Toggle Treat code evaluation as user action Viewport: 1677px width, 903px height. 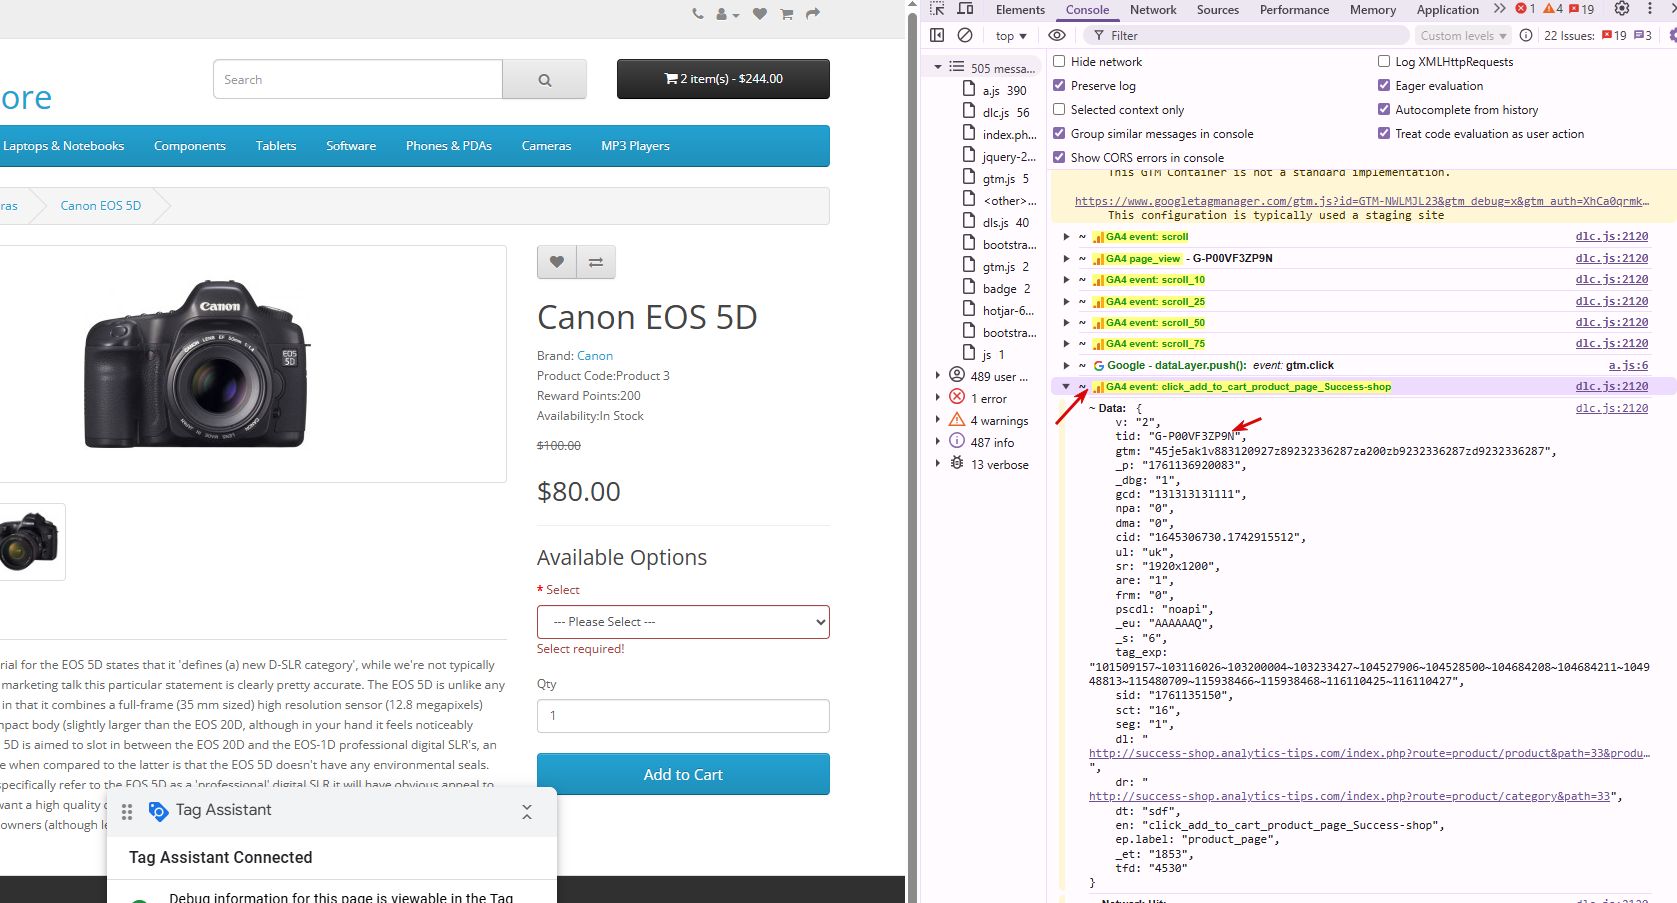pos(1384,134)
